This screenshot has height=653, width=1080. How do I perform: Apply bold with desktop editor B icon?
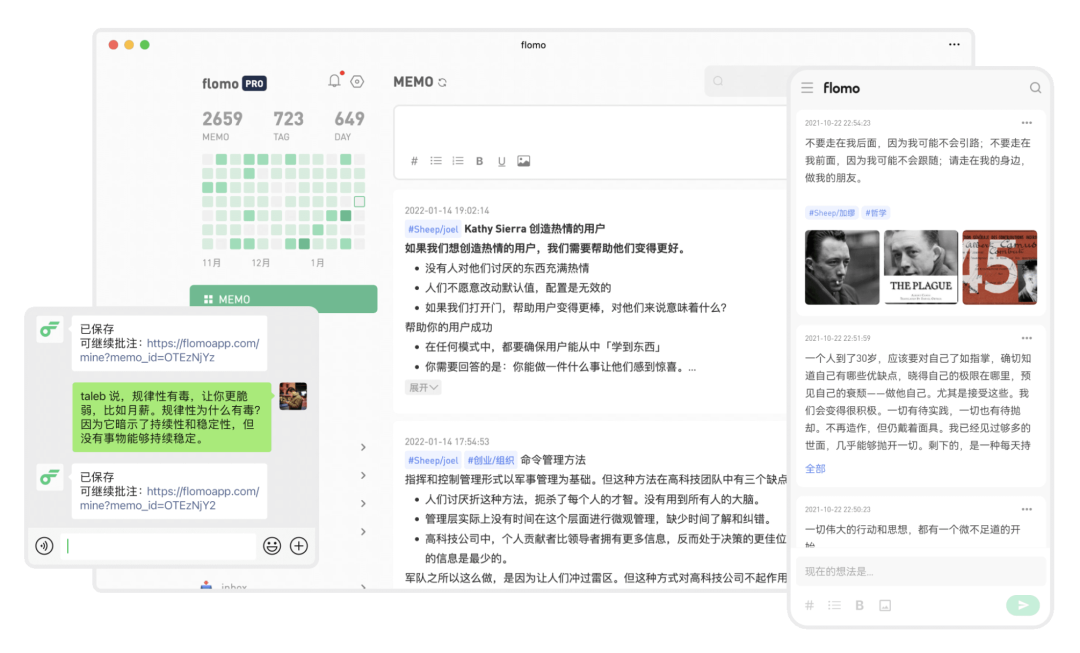(479, 161)
